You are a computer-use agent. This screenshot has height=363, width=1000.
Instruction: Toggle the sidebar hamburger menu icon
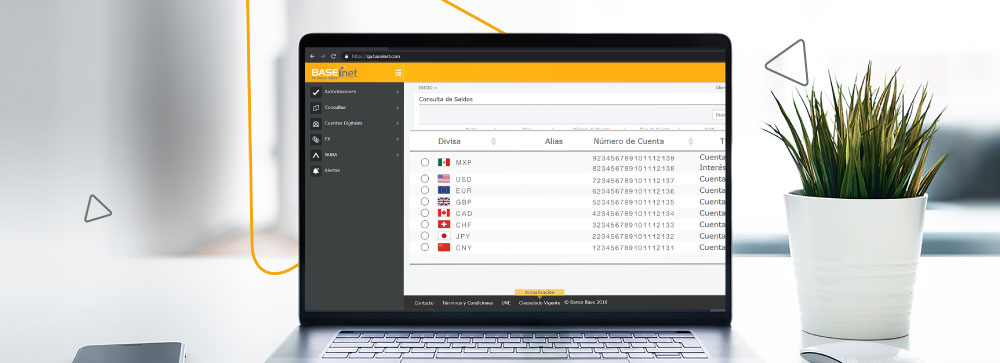click(398, 73)
